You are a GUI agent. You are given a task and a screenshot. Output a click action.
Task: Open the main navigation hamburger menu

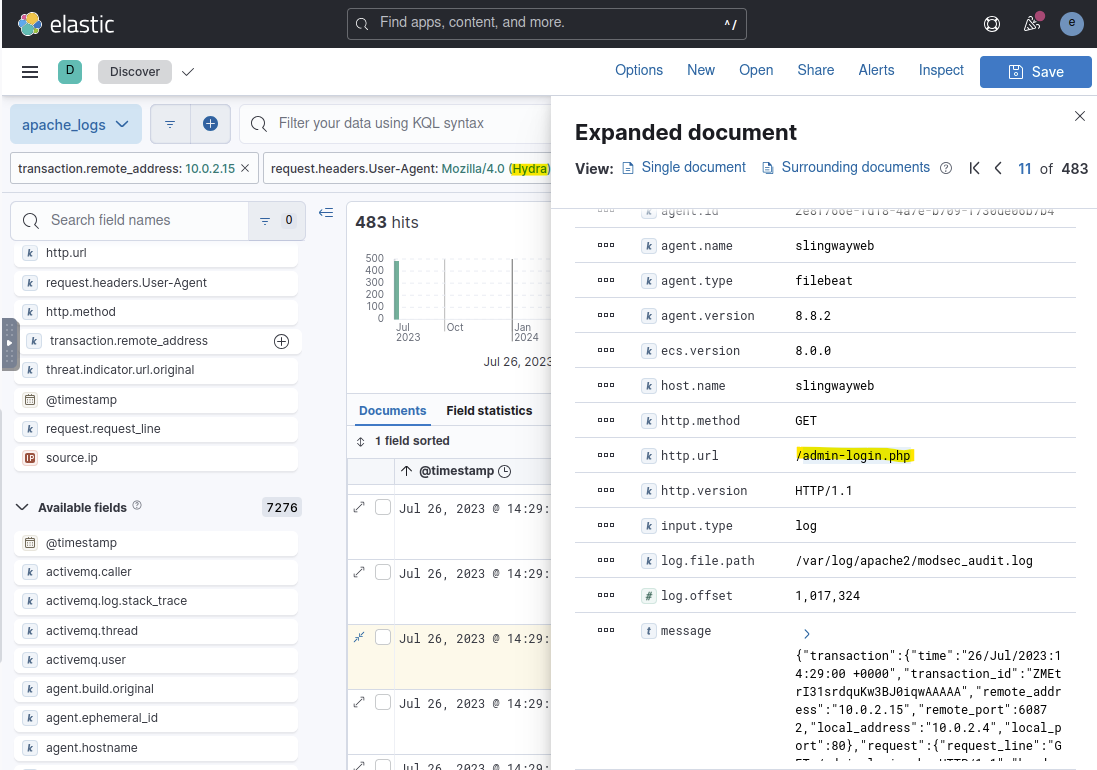pyautogui.click(x=30, y=72)
